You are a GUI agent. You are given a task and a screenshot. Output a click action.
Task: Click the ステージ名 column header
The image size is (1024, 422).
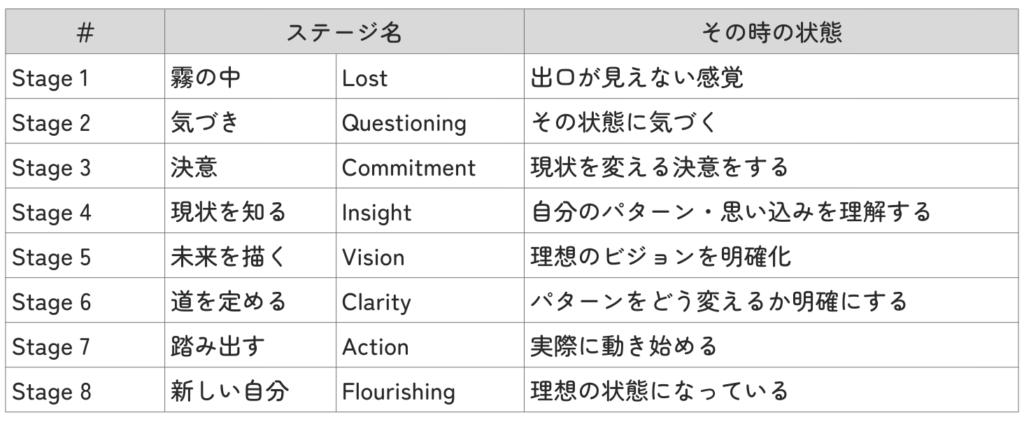(343, 32)
